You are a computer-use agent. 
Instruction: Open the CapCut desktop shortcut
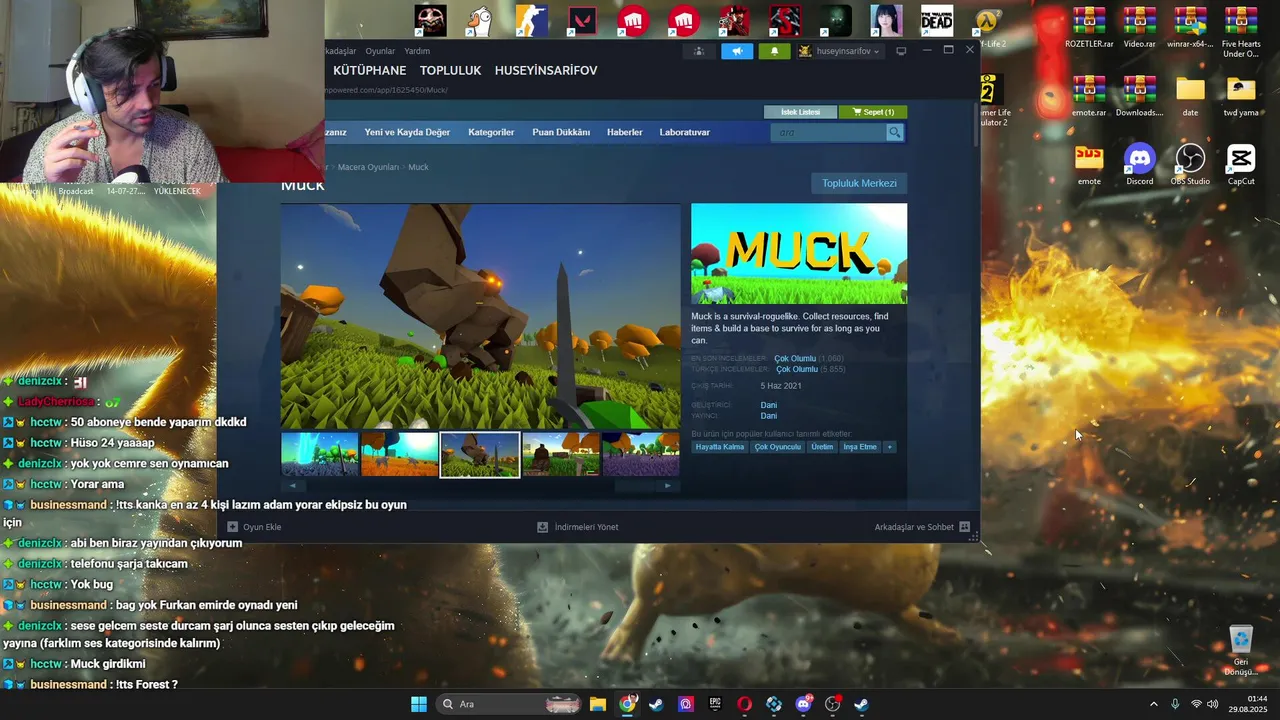pyautogui.click(x=1241, y=164)
